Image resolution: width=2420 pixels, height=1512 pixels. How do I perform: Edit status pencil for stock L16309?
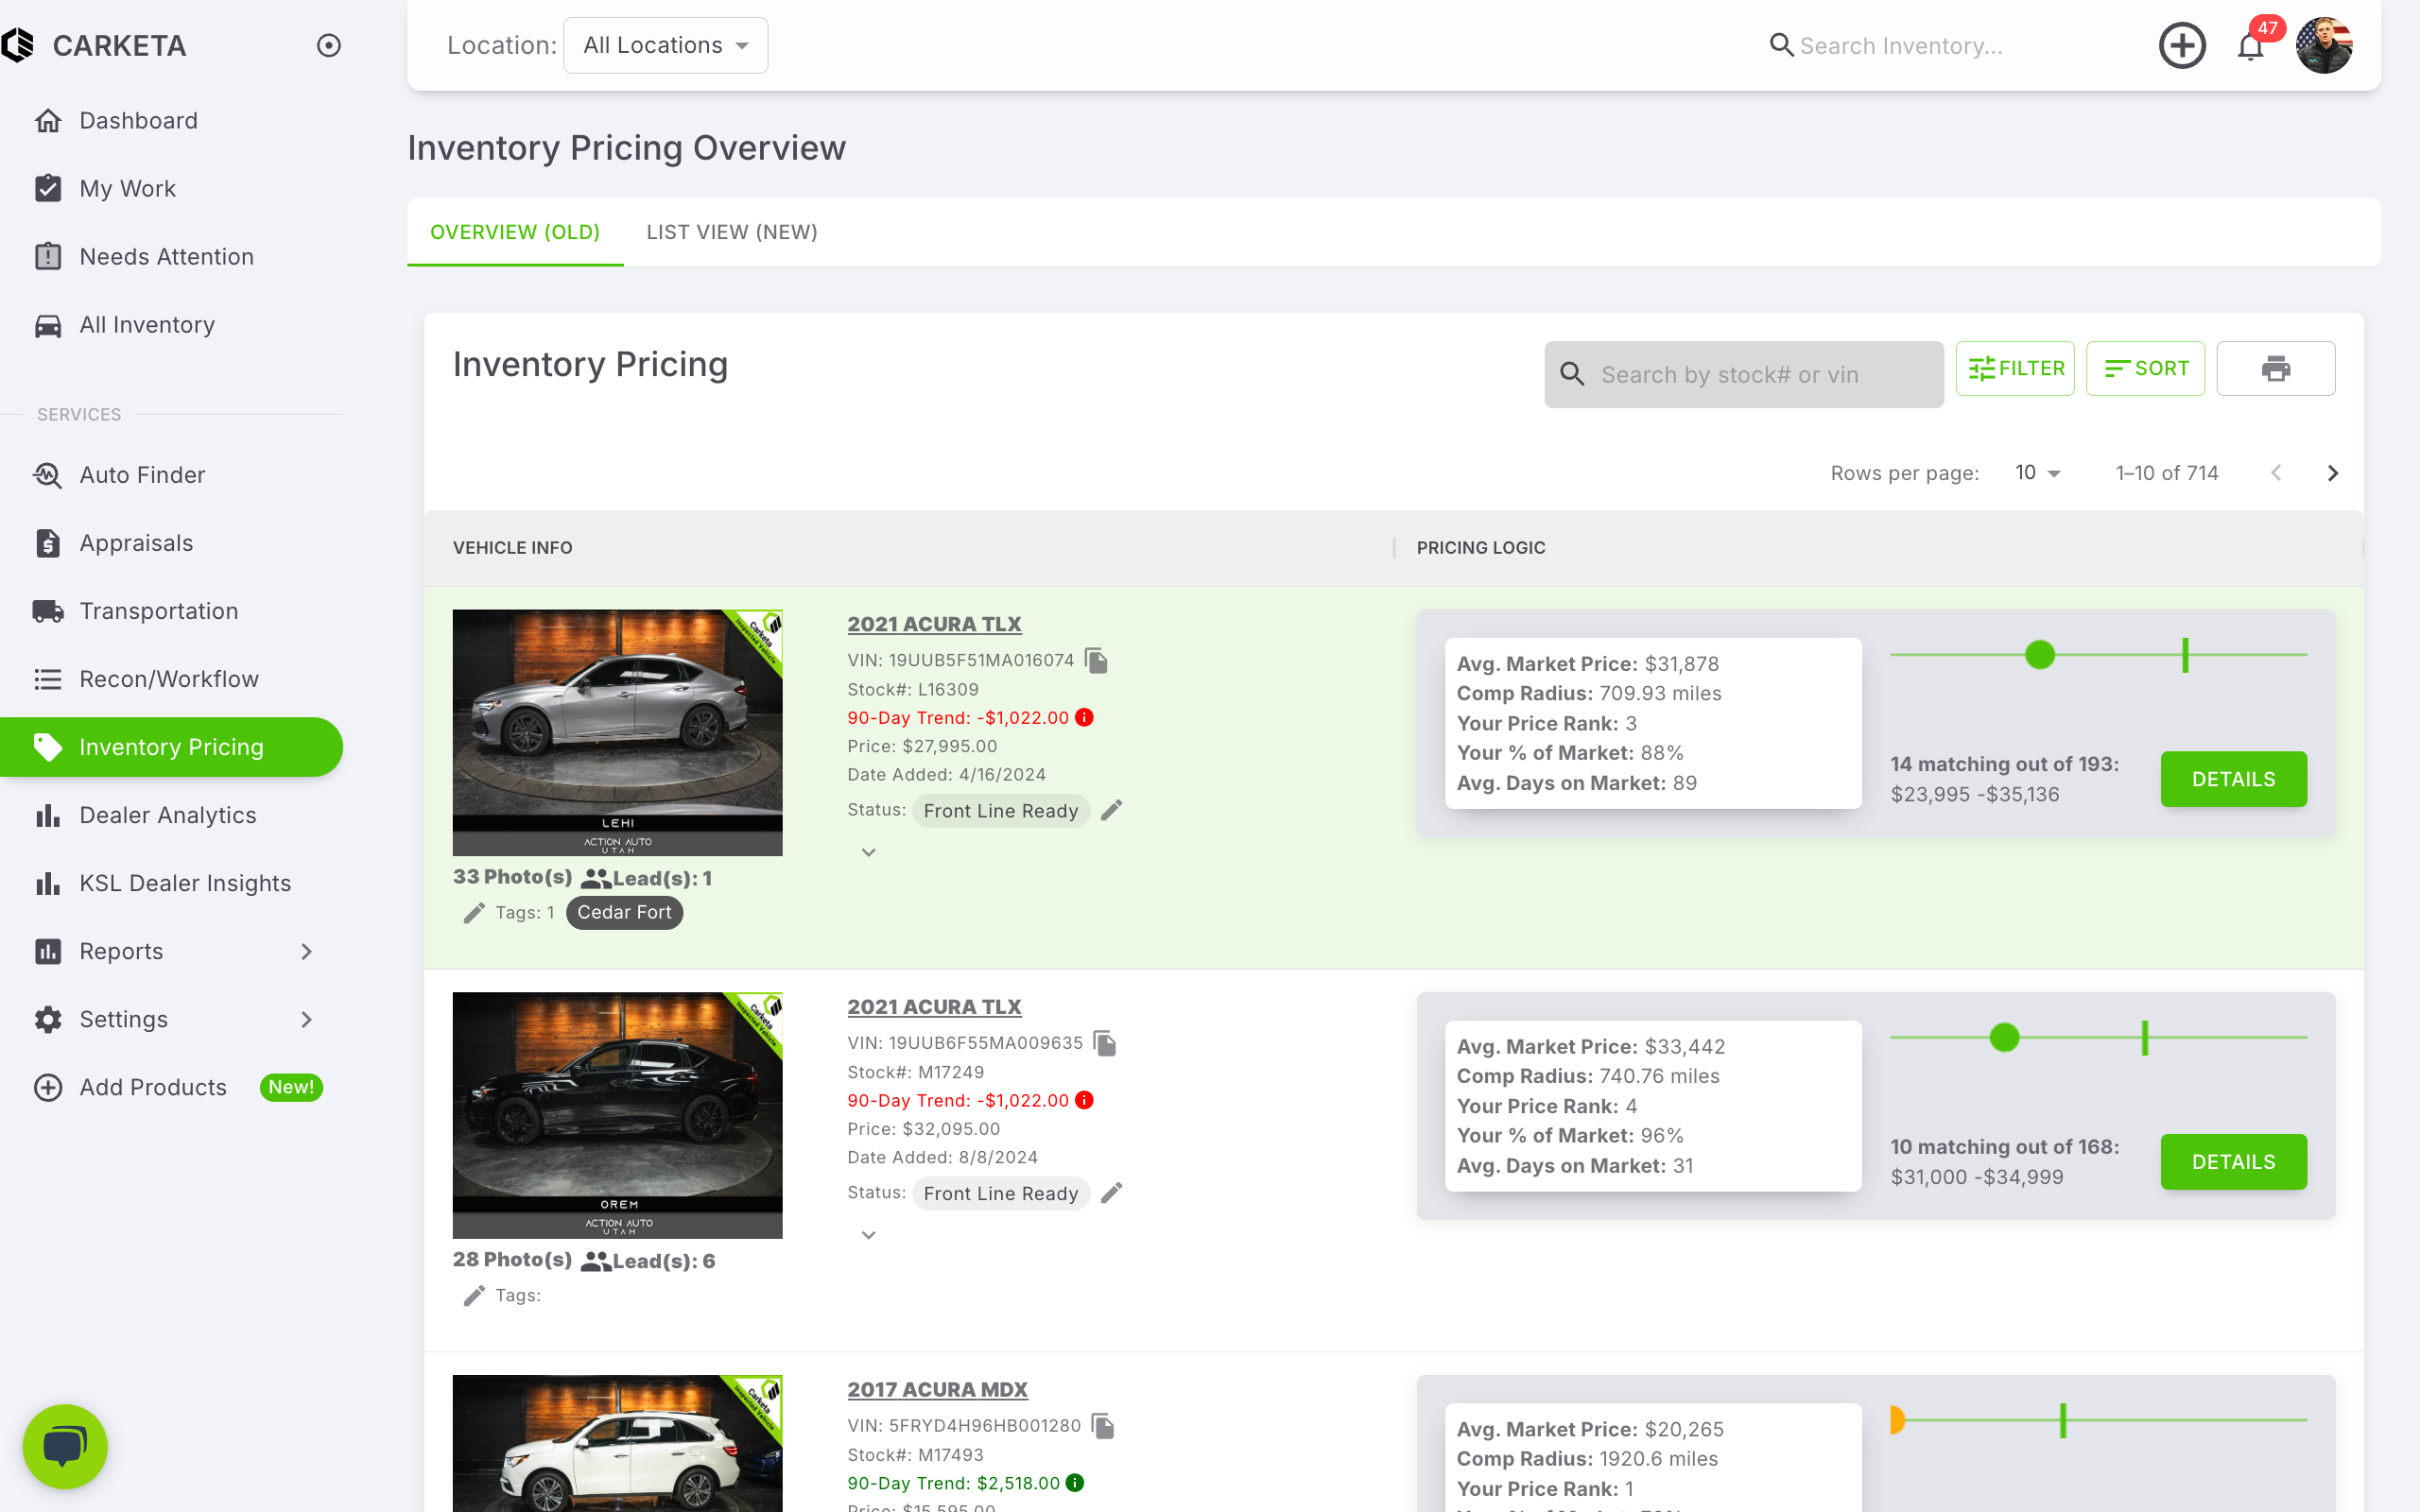(x=1112, y=810)
